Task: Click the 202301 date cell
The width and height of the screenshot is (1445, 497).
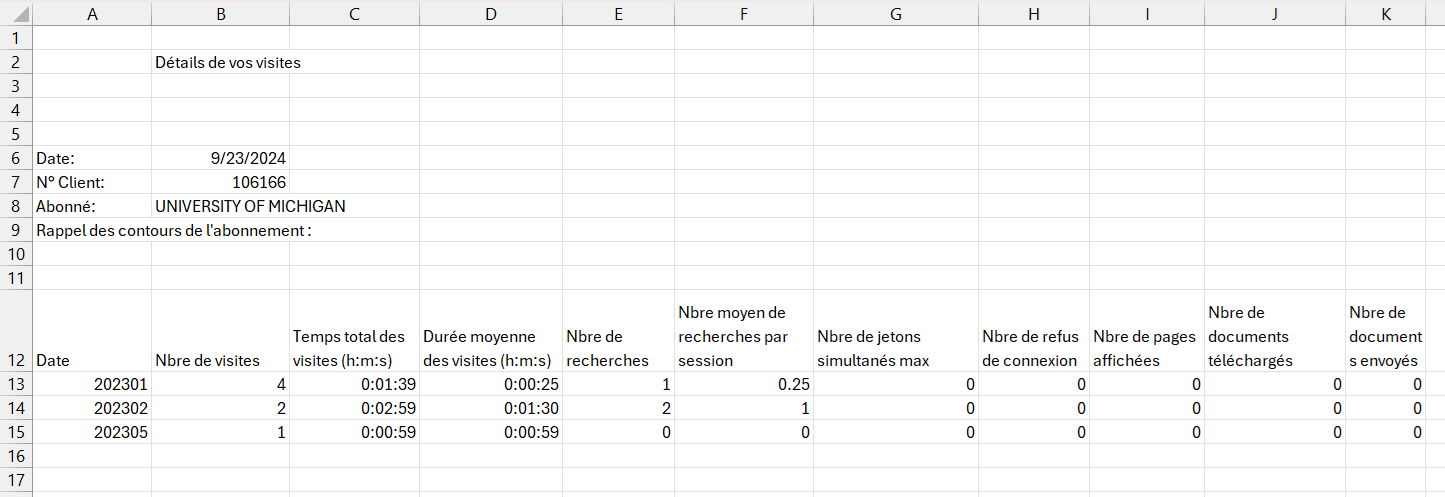Action: (93, 384)
